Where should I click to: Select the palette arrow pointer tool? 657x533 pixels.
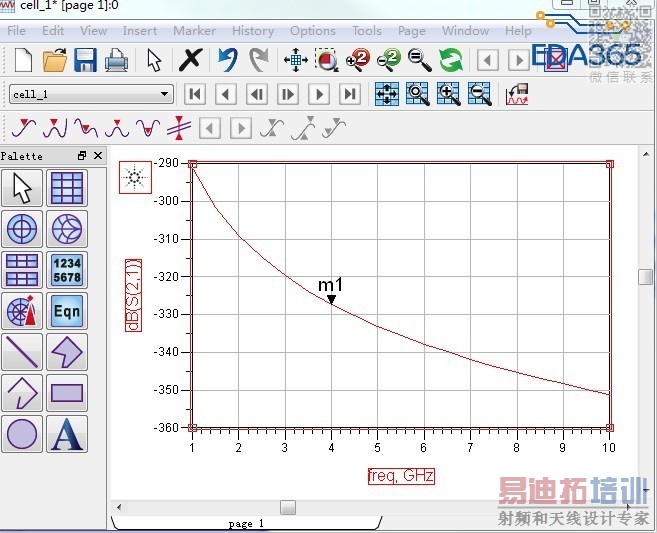pos(22,188)
